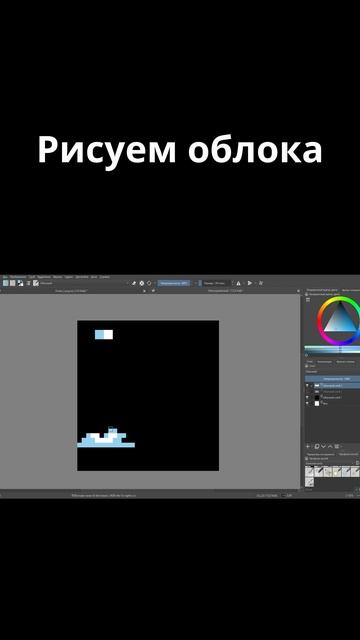Select the second layer row

(x=332, y=391)
